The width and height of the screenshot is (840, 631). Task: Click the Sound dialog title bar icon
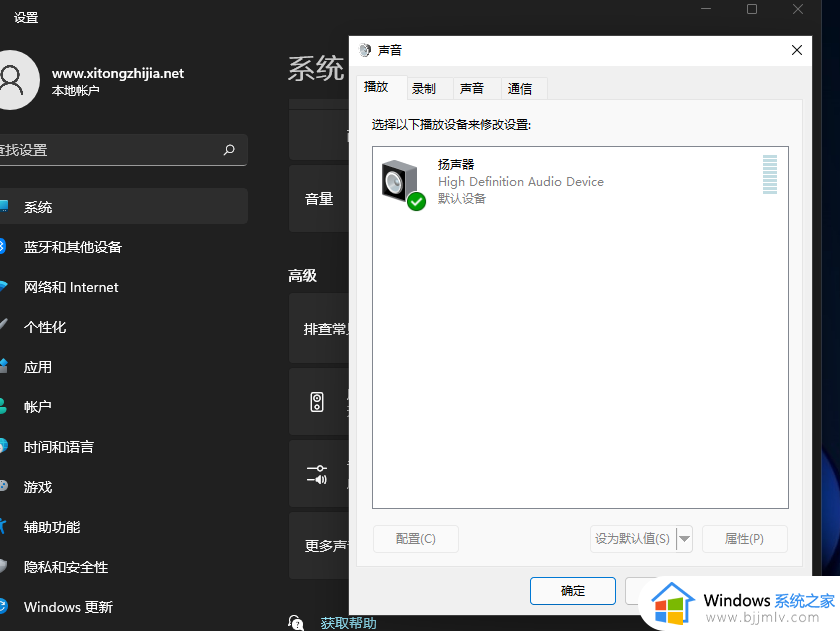365,50
